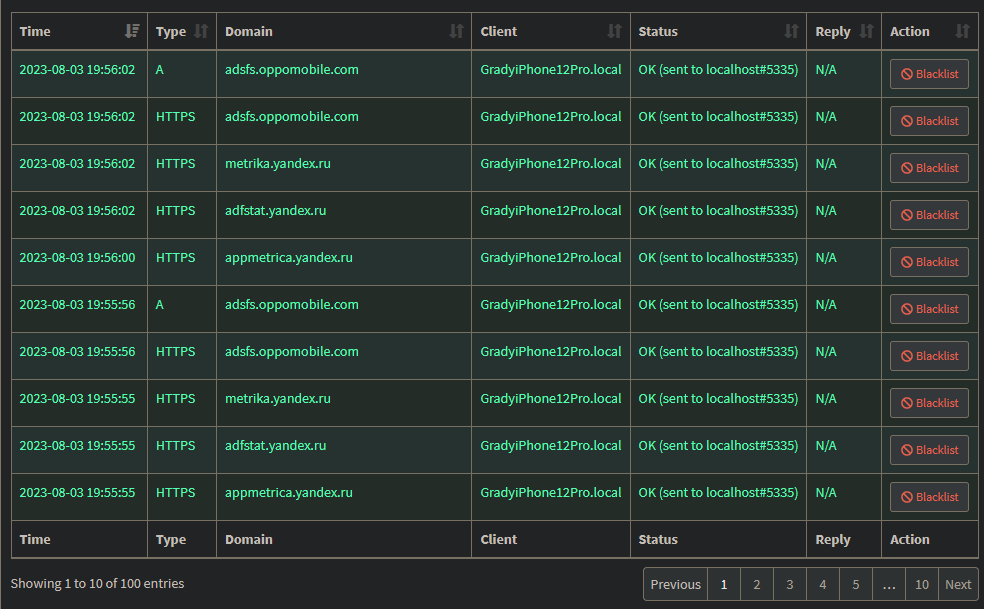
Task: Click metrika.yandex.ru domain at 19:55:55
Action: tap(277, 399)
